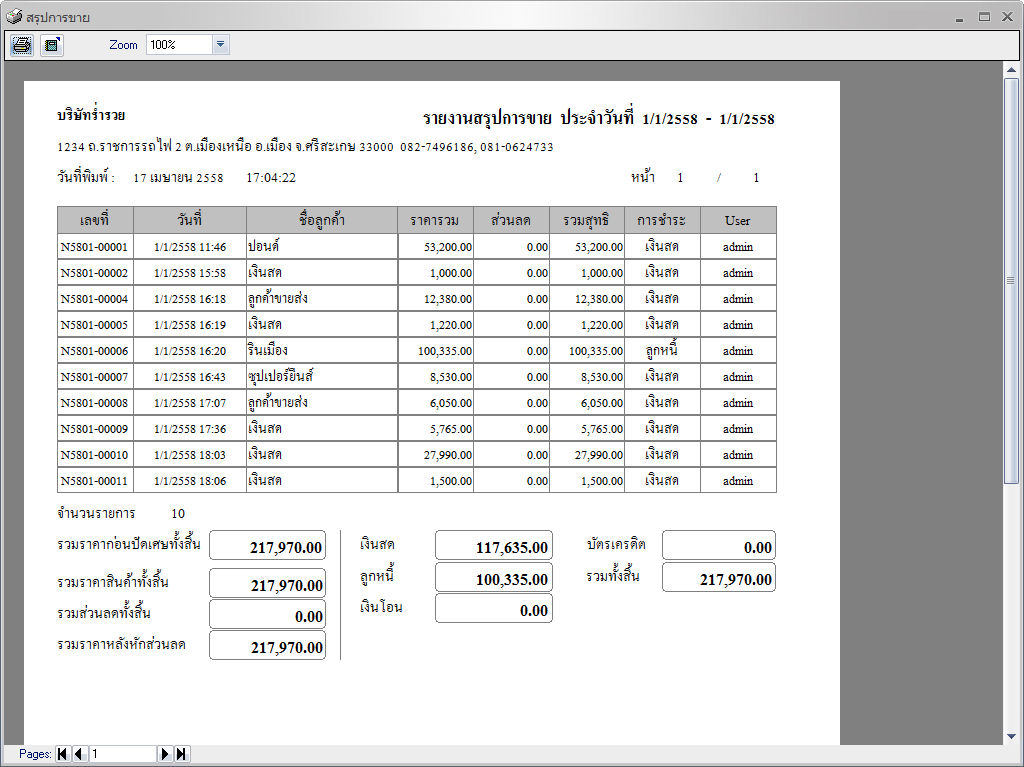Click รวมสุทธิ amount 8,530.00
This screenshot has height=767, width=1024.
coord(602,377)
